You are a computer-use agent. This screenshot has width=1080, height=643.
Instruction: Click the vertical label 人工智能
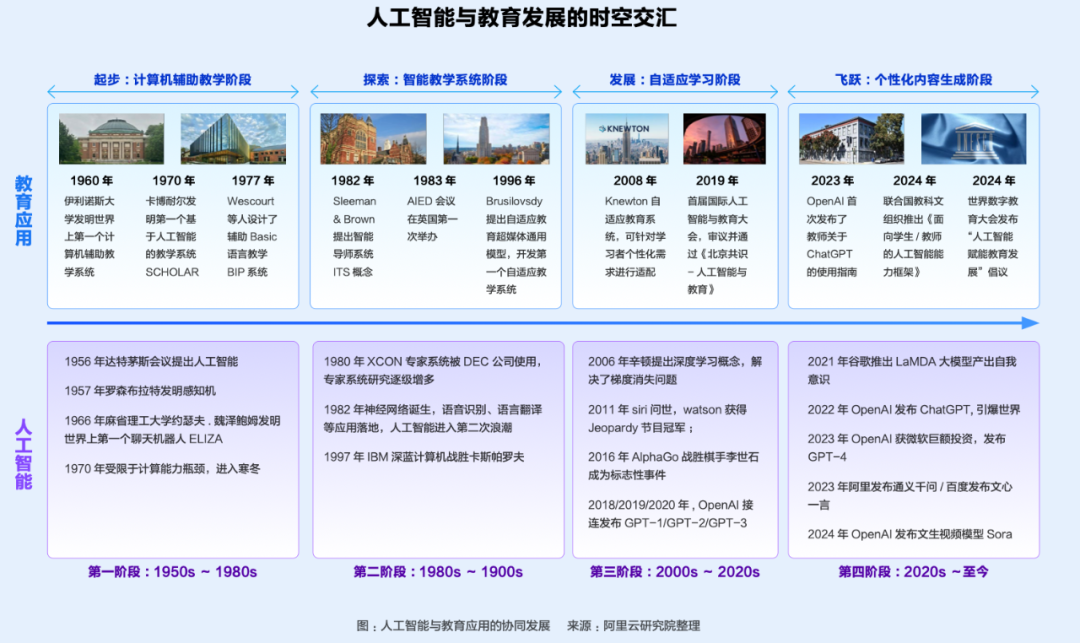coord(23,454)
